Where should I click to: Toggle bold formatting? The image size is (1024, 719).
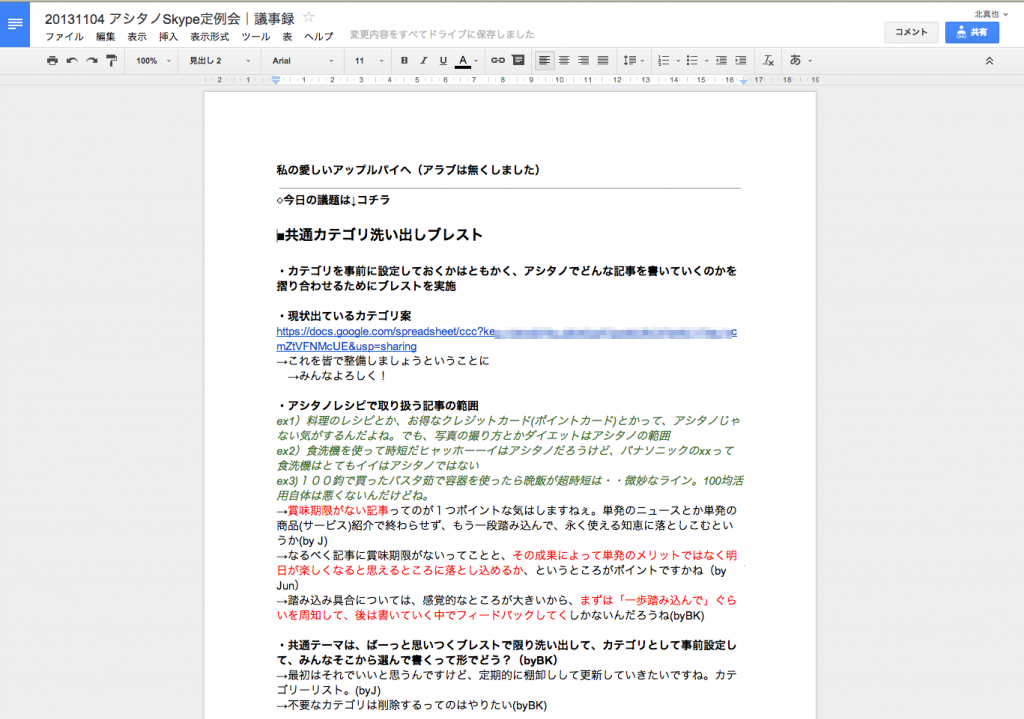coord(404,61)
